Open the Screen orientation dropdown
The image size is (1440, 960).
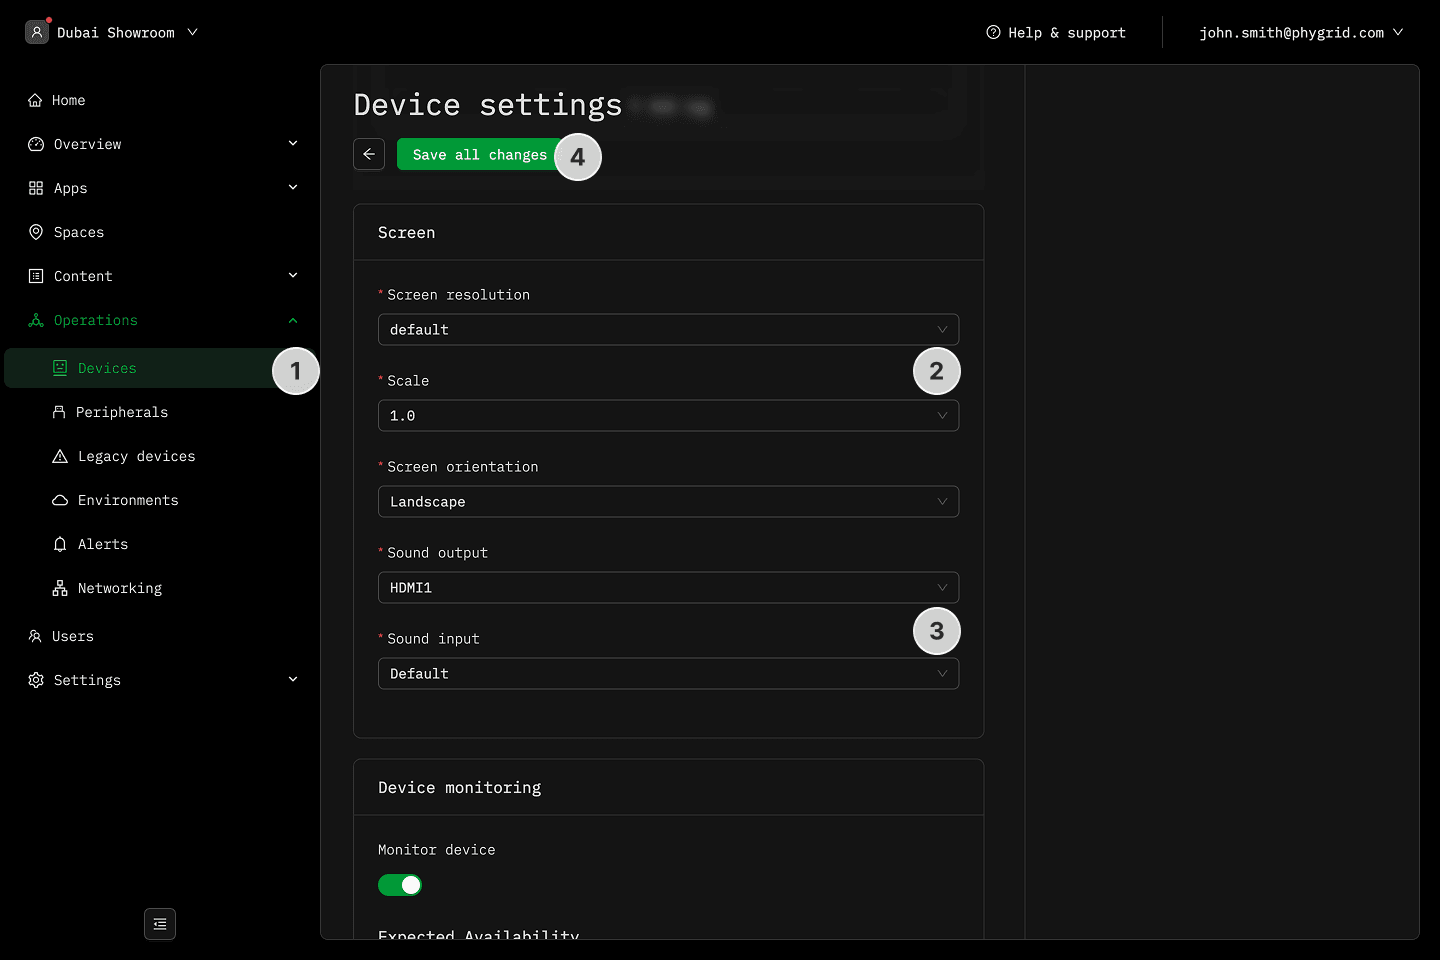pos(668,502)
